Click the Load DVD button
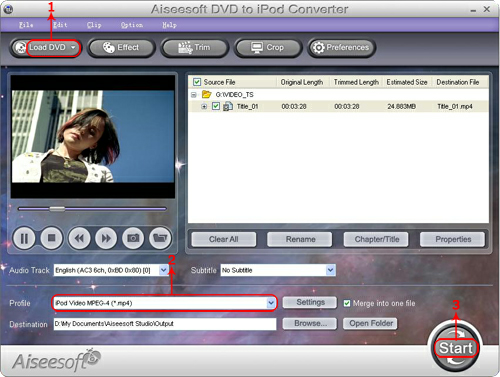Image resolution: width=500 pixels, height=377 pixels. coord(46,48)
